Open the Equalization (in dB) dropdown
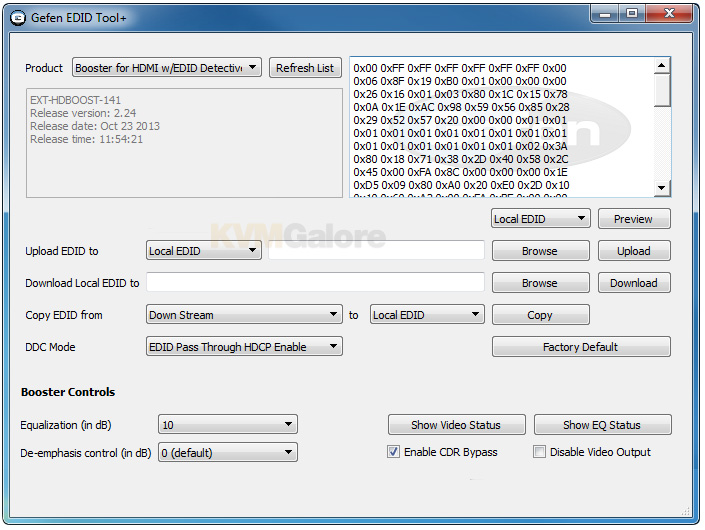 (x=228, y=424)
